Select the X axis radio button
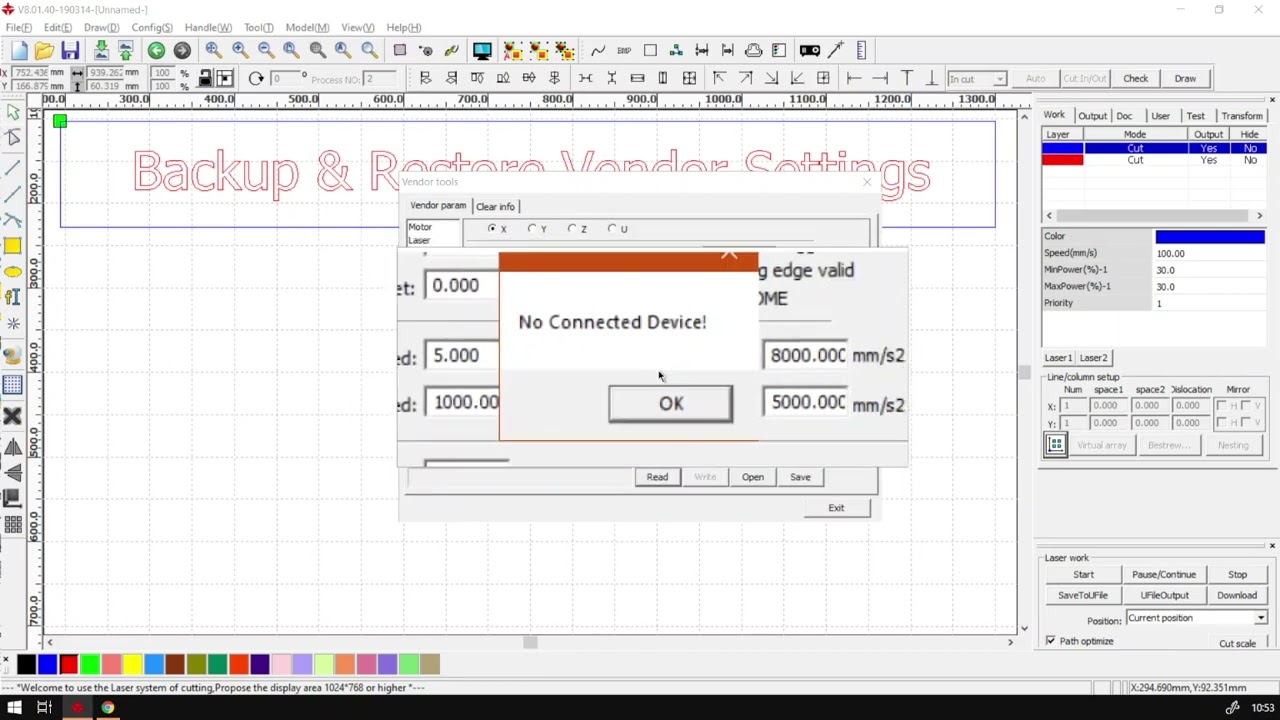Viewport: 1280px width, 720px height. click(492, 229)
